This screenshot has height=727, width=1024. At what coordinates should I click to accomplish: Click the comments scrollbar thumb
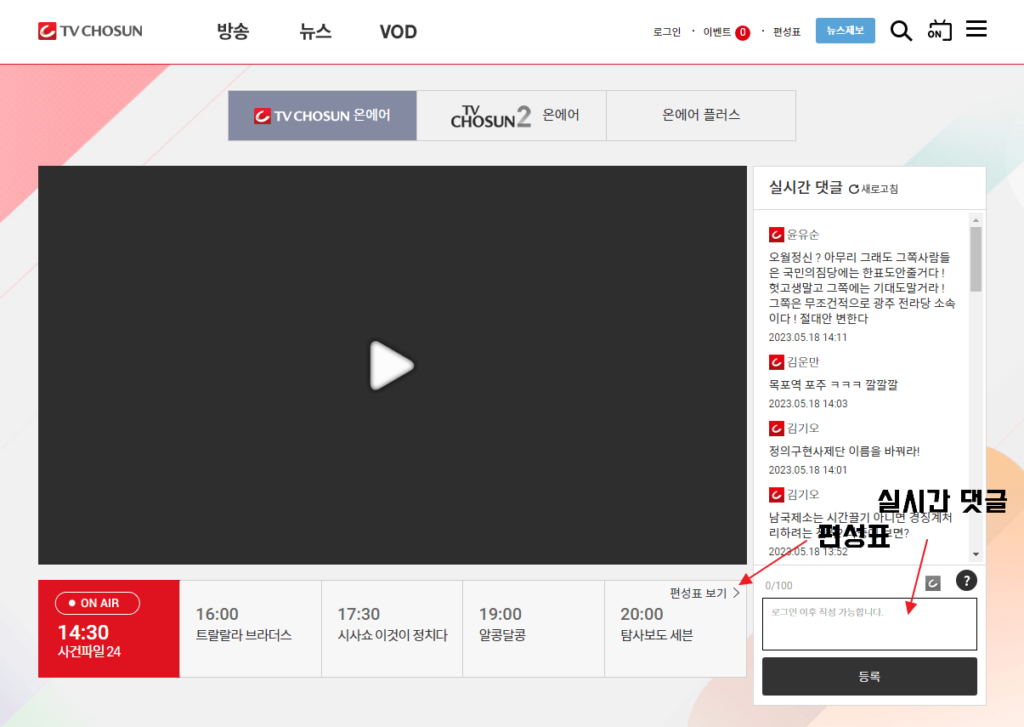(x=976, y=259)
